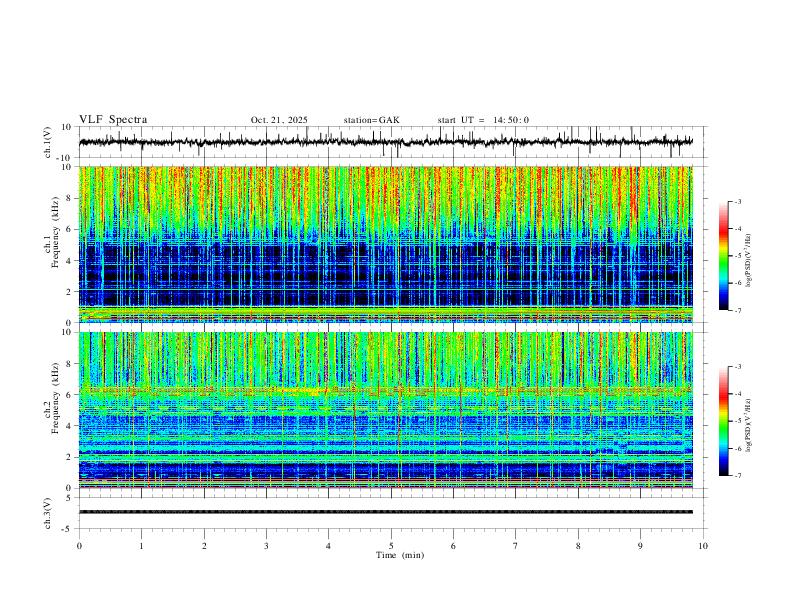Click the 'VLF Spectra' title text

[x=113, y=120]
